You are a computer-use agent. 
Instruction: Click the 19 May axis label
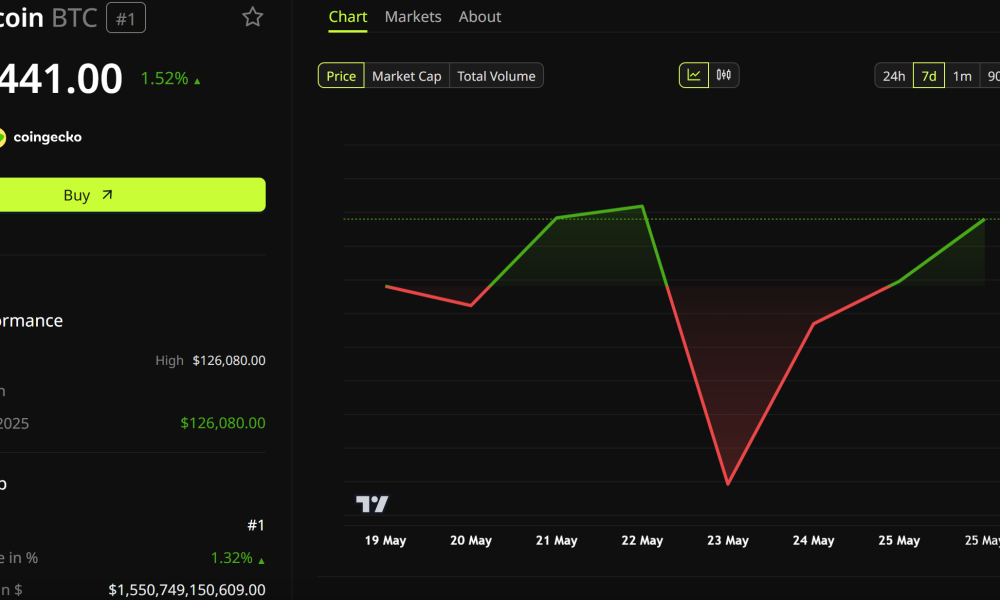(x=385, y=541)
